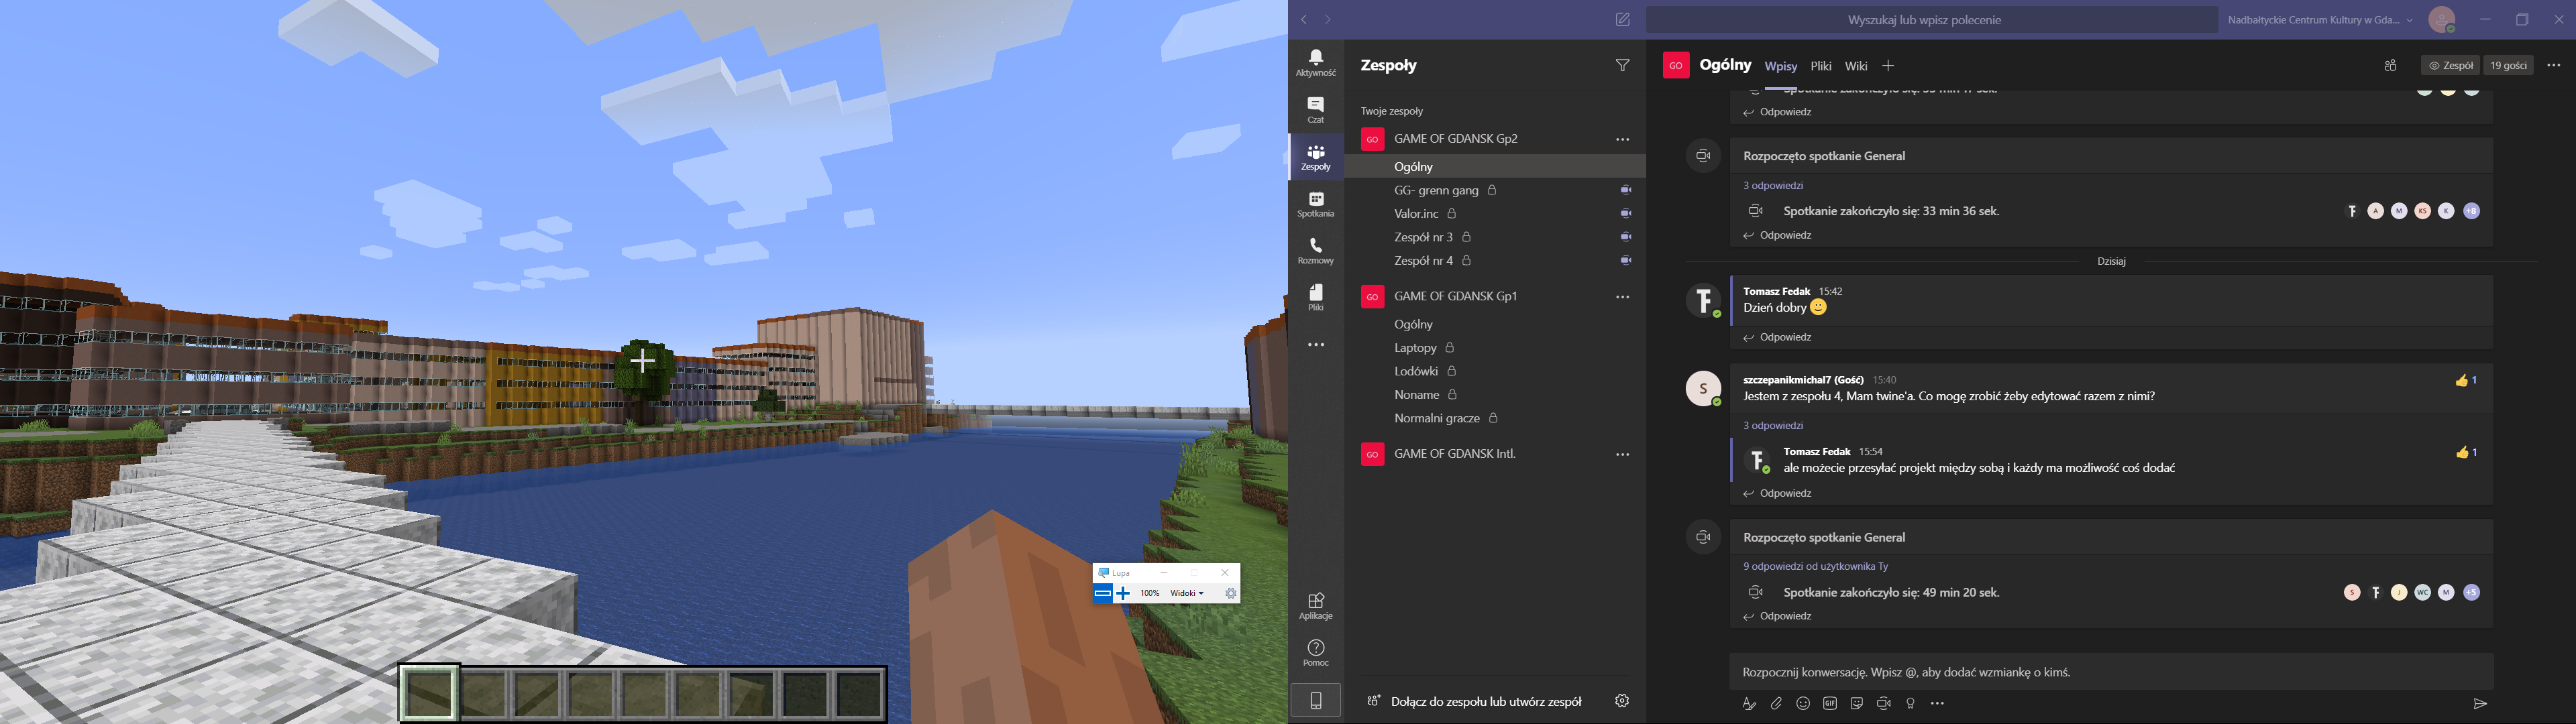Zoom out with Lupa minus button
2576x724 pixels.
(1102, 593)
